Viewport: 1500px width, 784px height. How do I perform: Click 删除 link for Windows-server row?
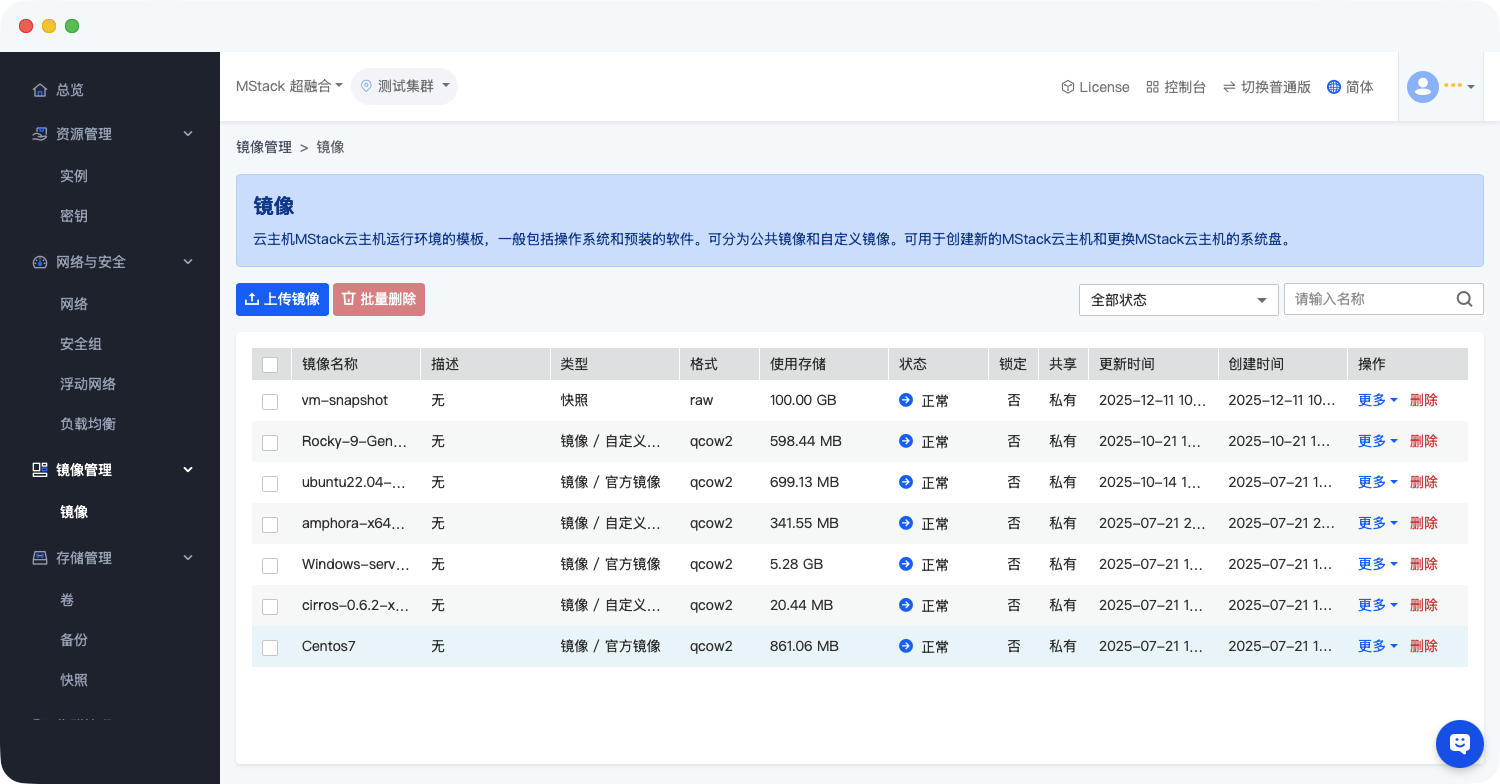[1423, 564]
